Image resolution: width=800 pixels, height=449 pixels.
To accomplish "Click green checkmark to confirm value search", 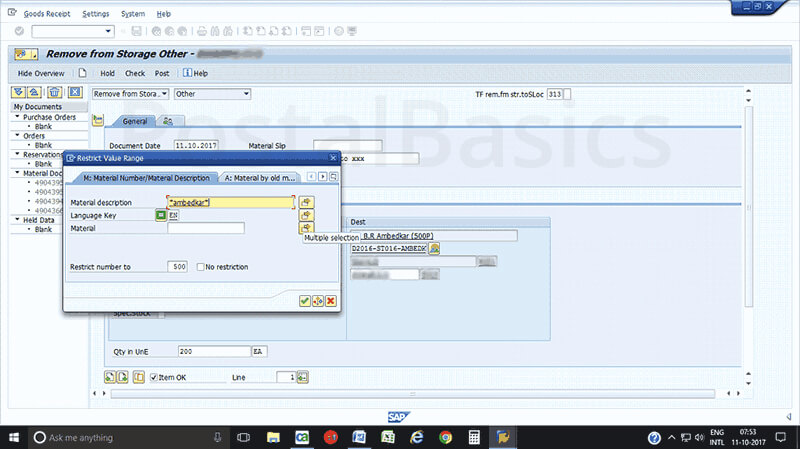I will click(x=305, y=301).
